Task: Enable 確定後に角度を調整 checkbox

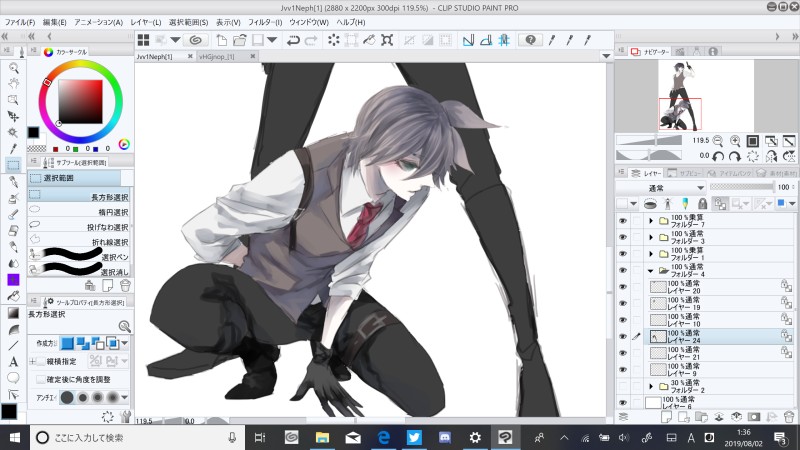Action: click(x=40, y=379)
